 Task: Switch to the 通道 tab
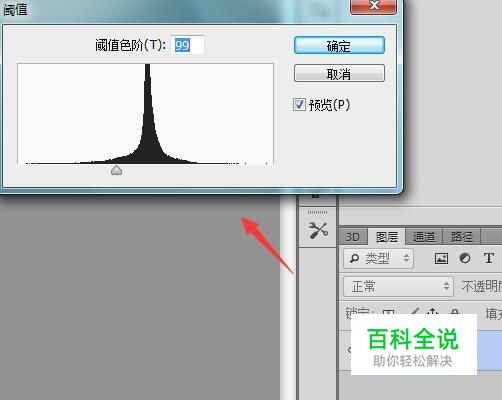pyautogui.click(x=424, y=237)
